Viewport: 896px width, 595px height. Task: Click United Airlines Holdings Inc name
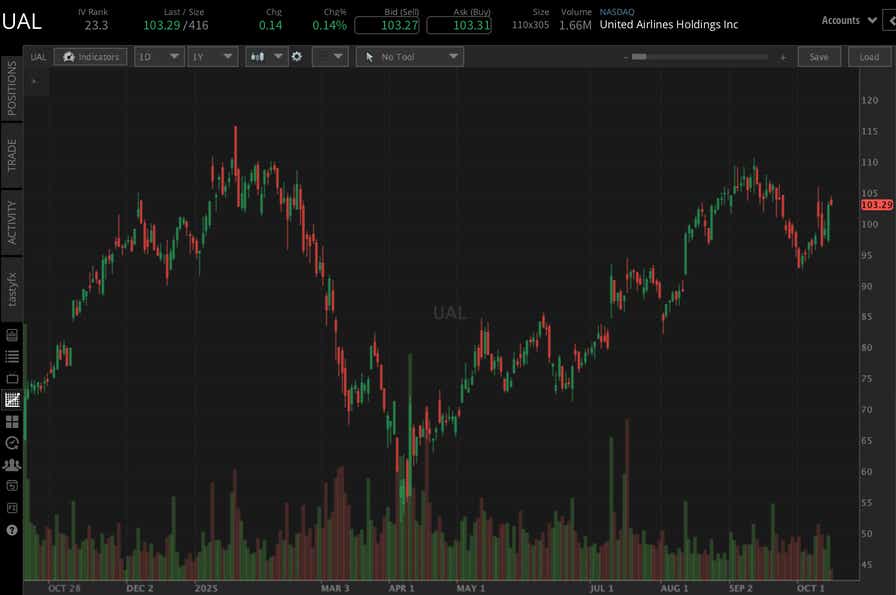(x=669, y=25)
